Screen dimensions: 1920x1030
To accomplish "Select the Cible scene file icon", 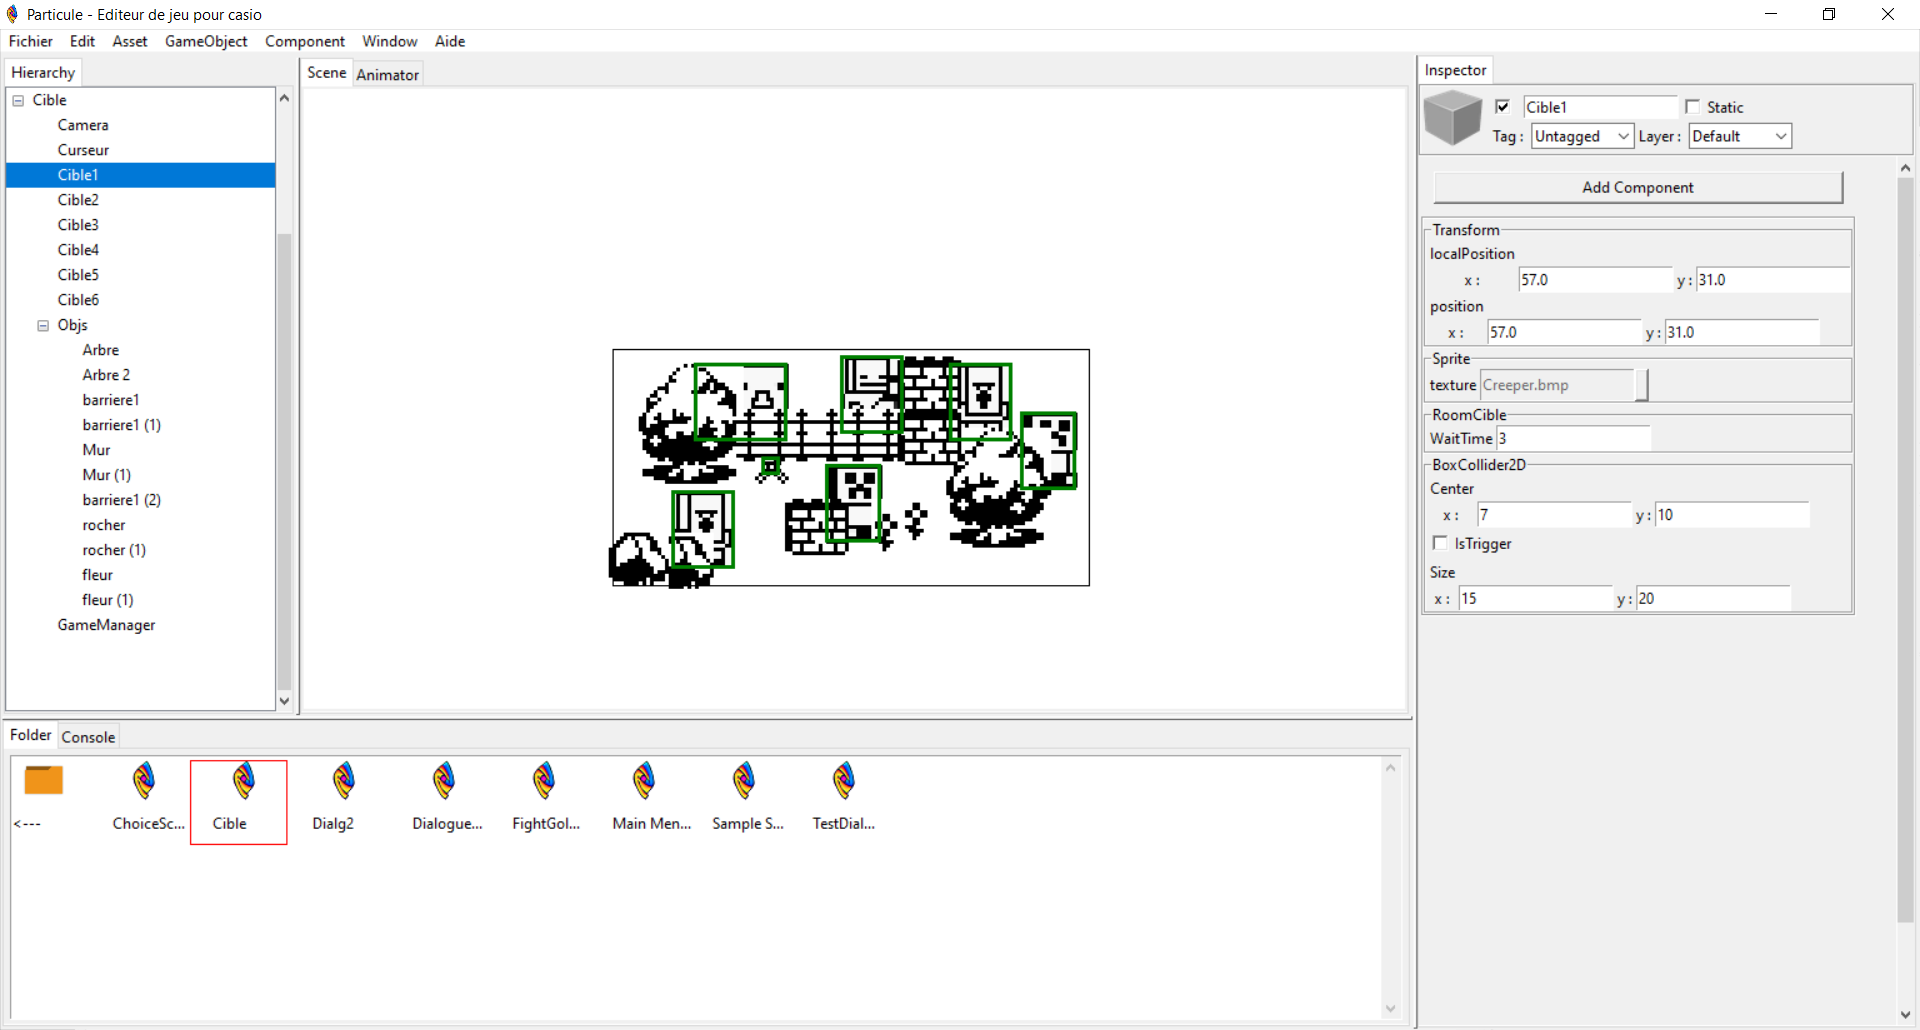I will 244,781.
